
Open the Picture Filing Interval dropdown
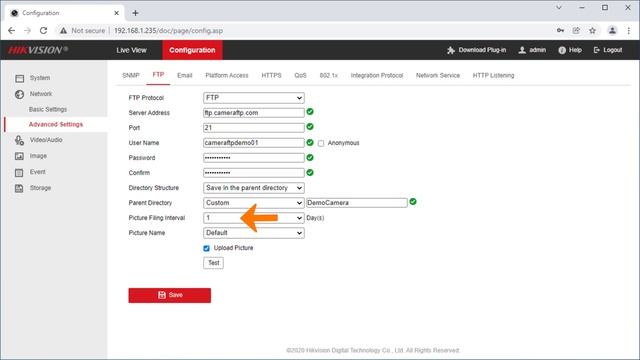pyautogui.click(x=253, y=218)
